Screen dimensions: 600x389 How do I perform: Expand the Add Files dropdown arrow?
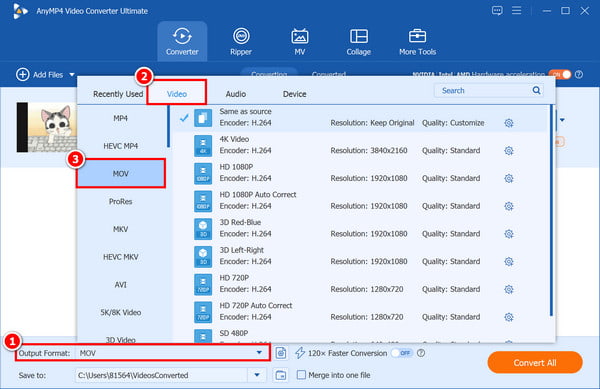click(72, 75)
